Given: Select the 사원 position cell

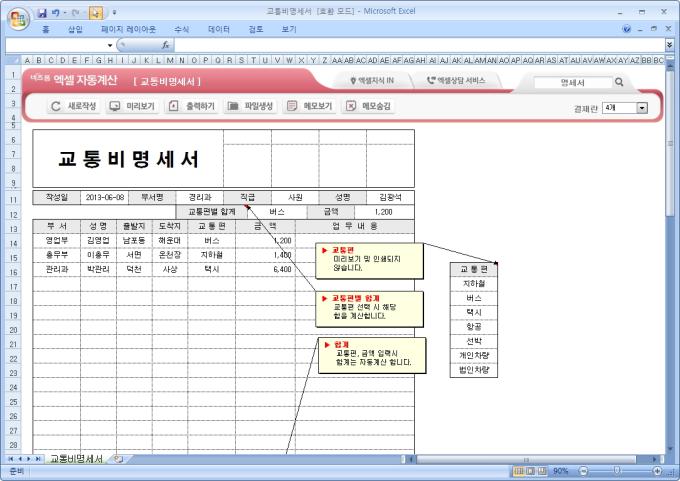Looking at the screenshot, I should [x=295, y=197].
